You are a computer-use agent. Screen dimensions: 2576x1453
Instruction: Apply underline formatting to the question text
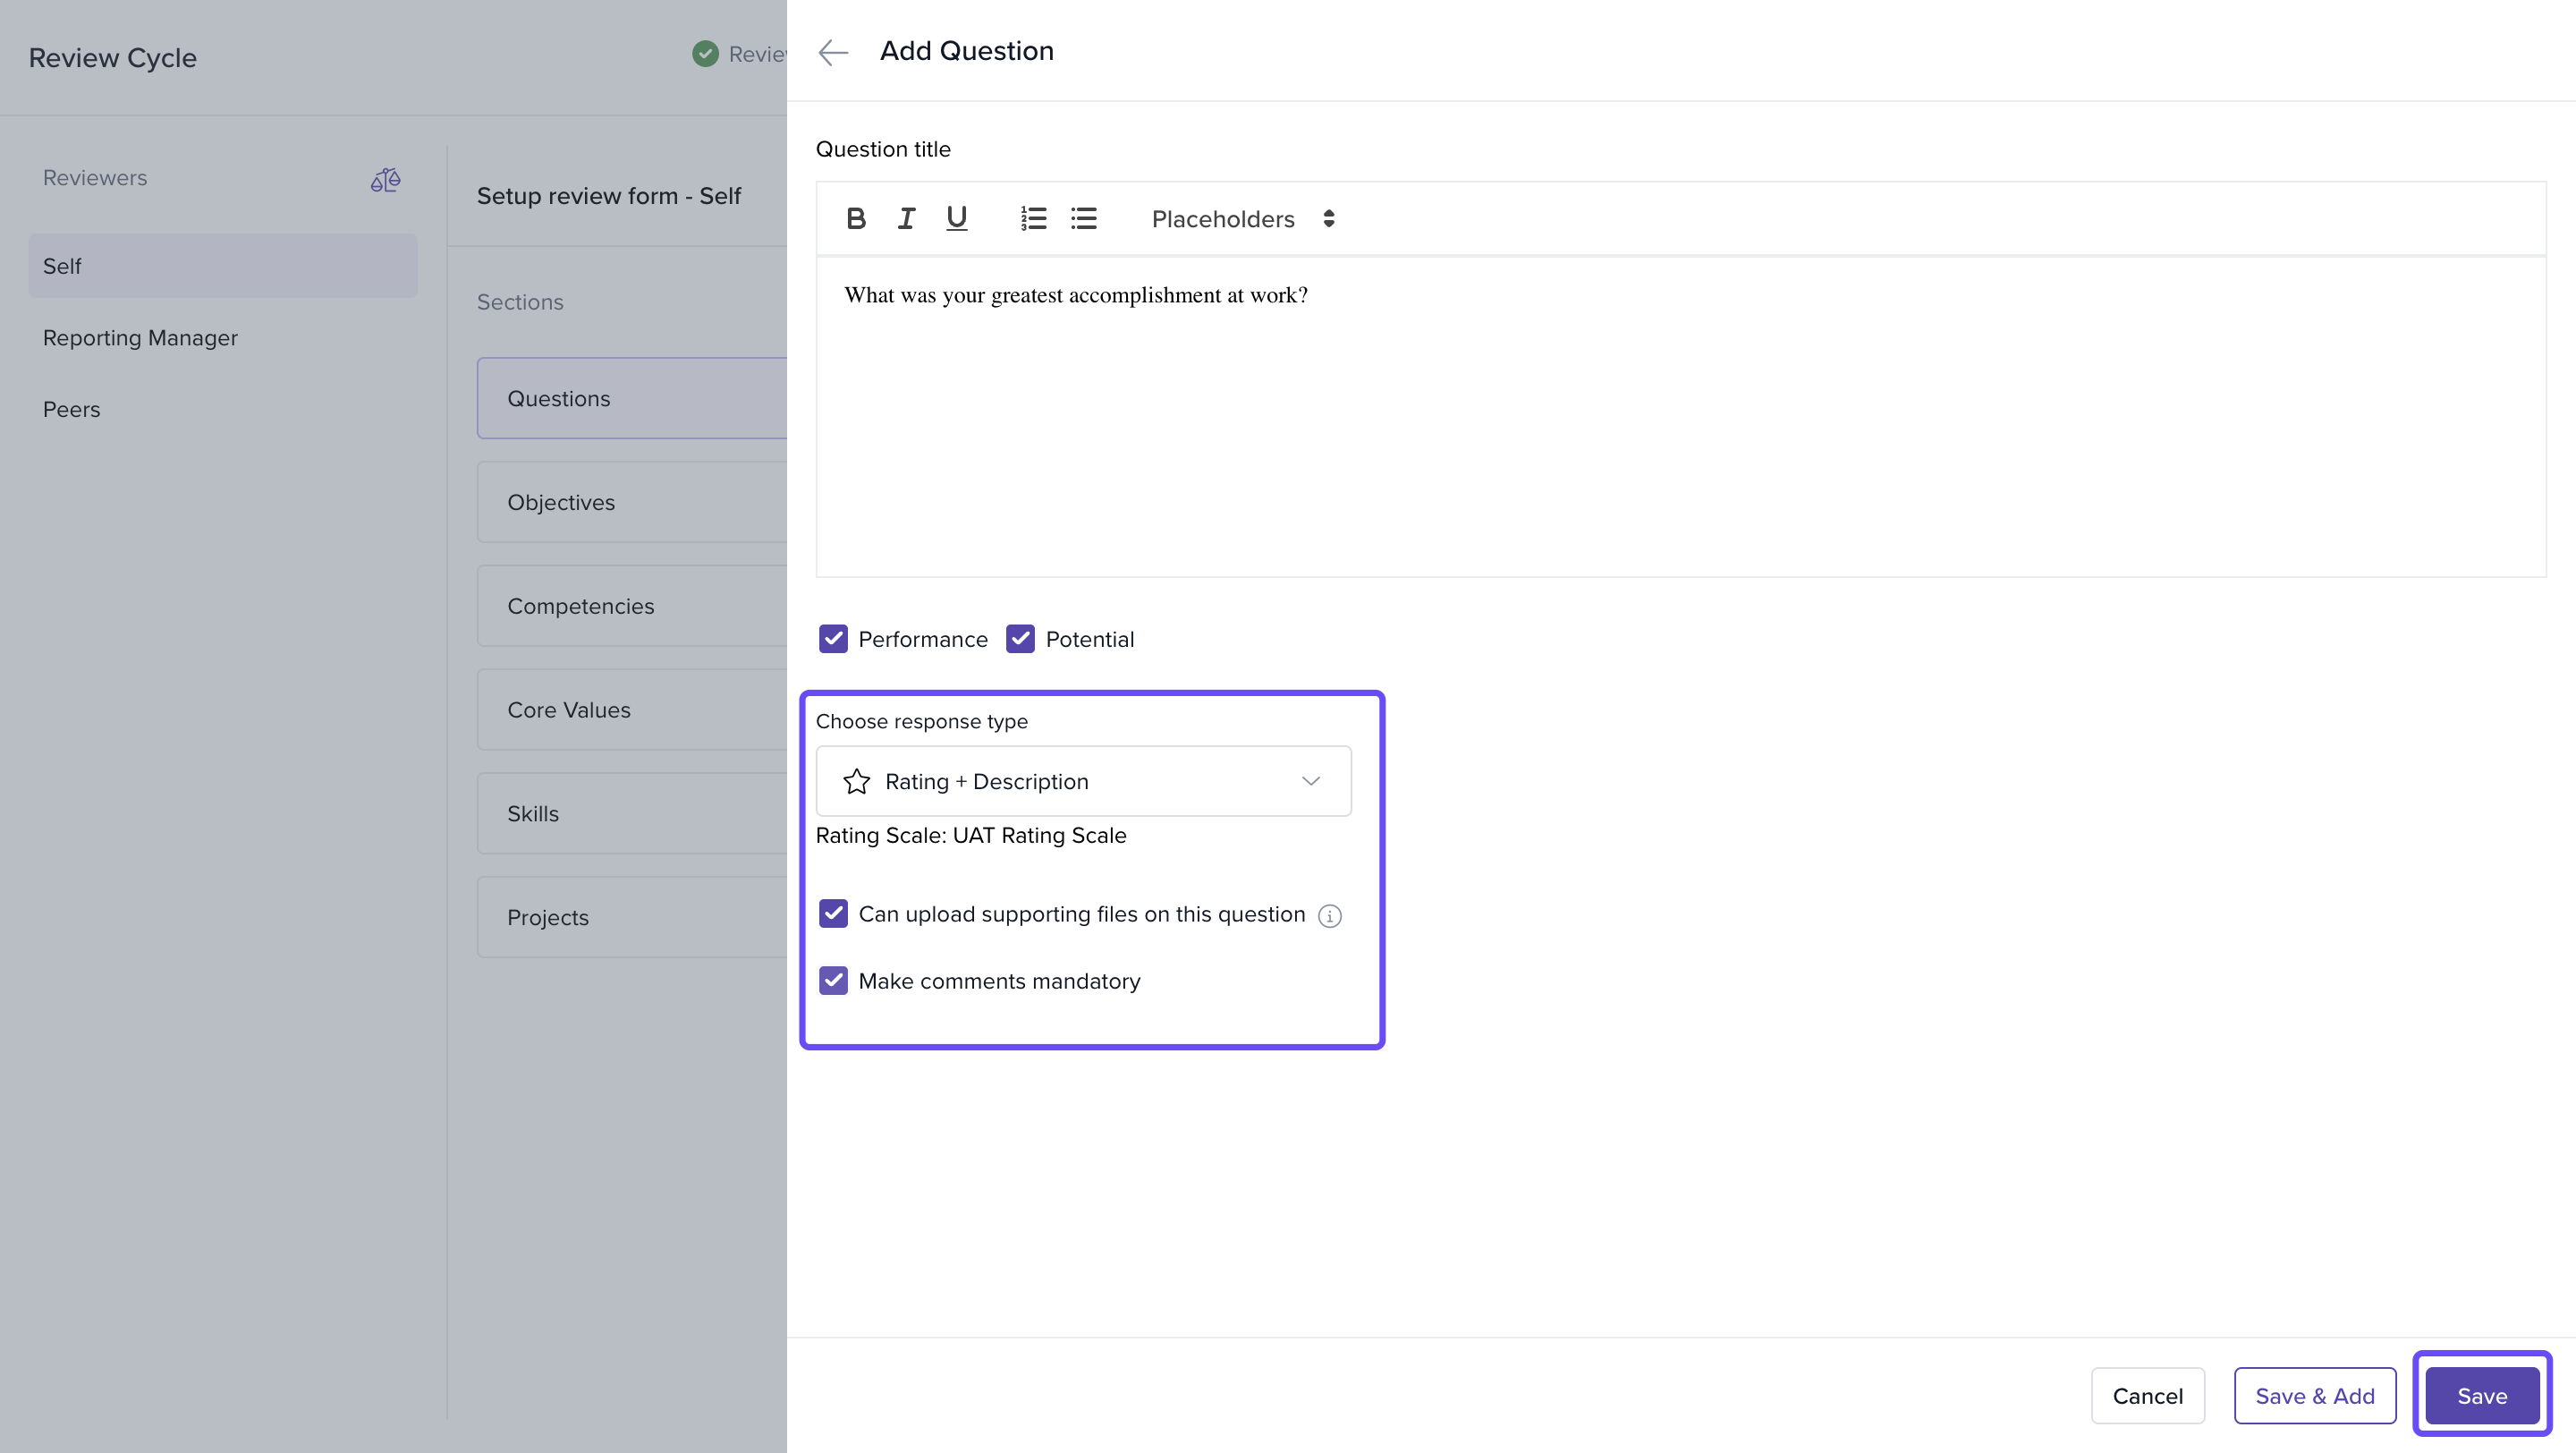[x=956, y=219]
